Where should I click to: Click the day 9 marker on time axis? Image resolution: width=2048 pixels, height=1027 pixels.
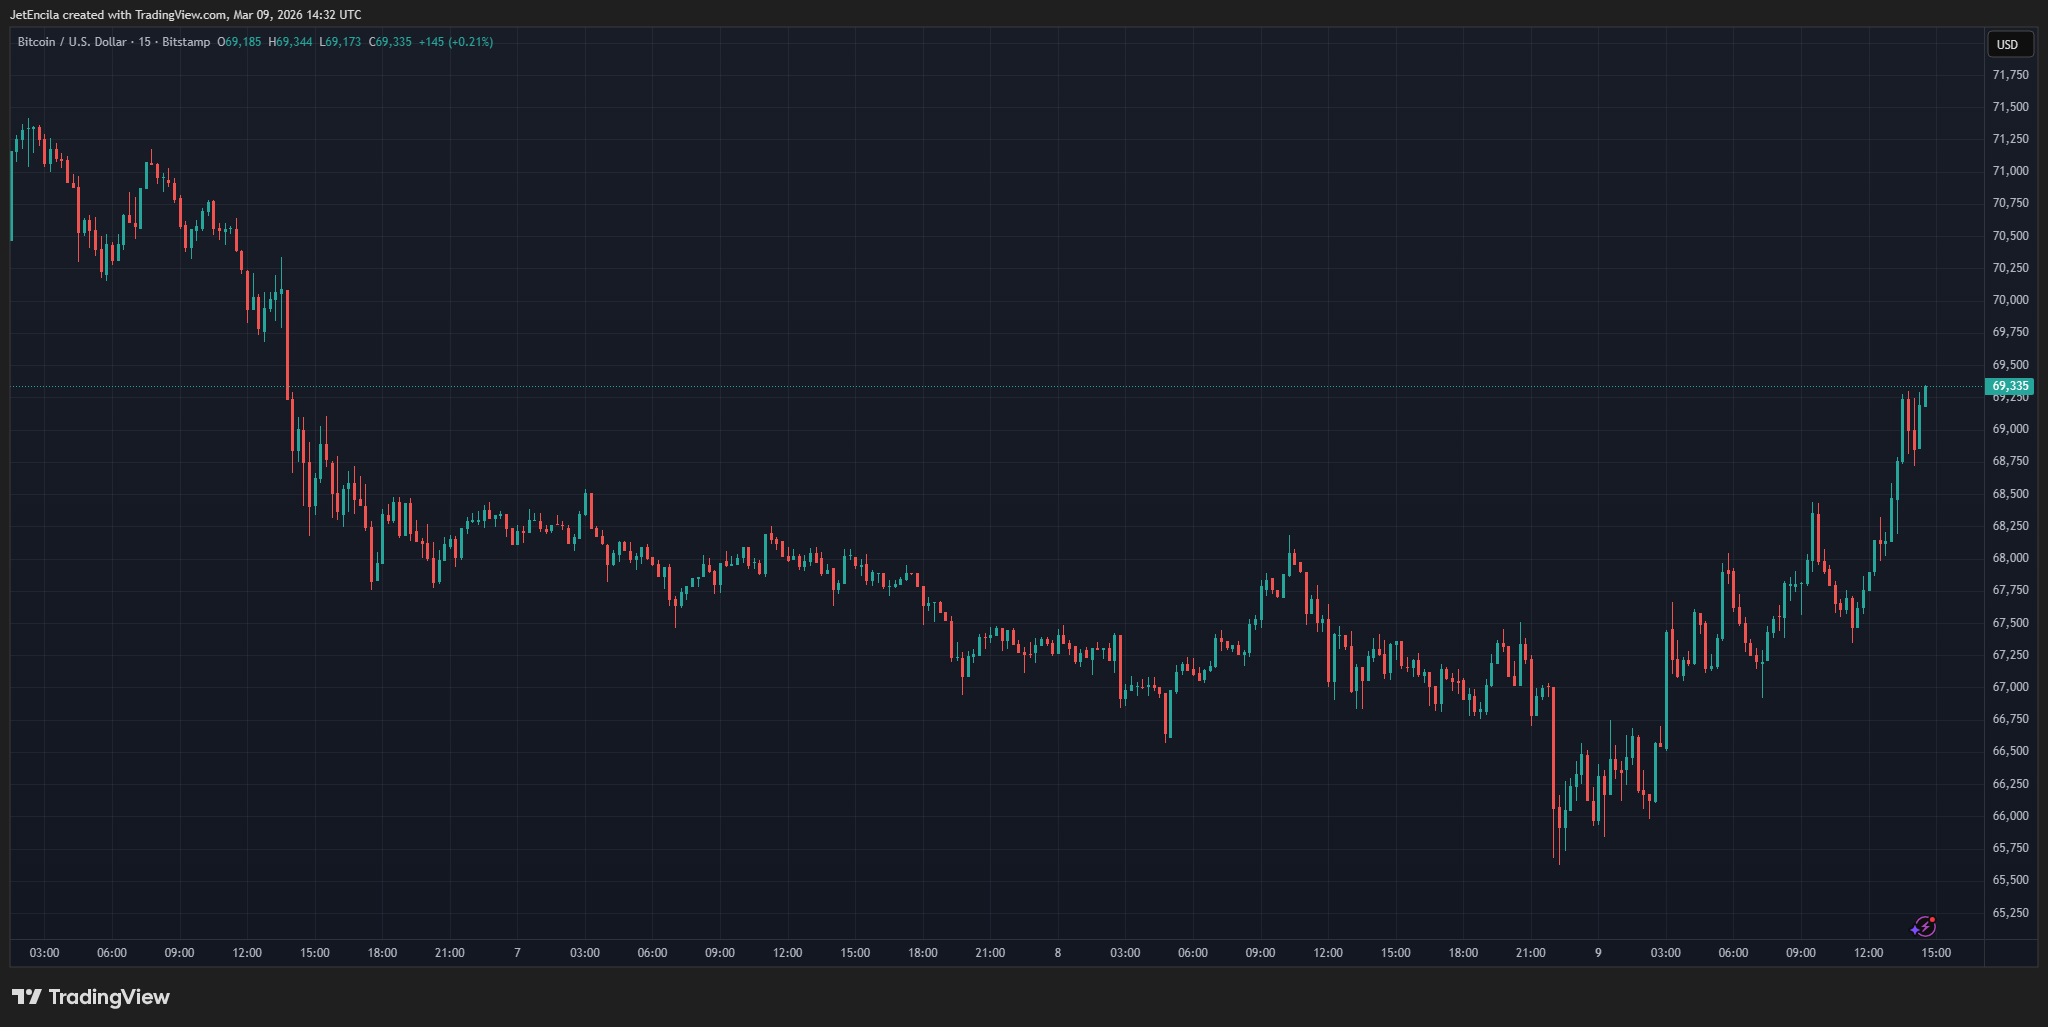click(1598, 953)
